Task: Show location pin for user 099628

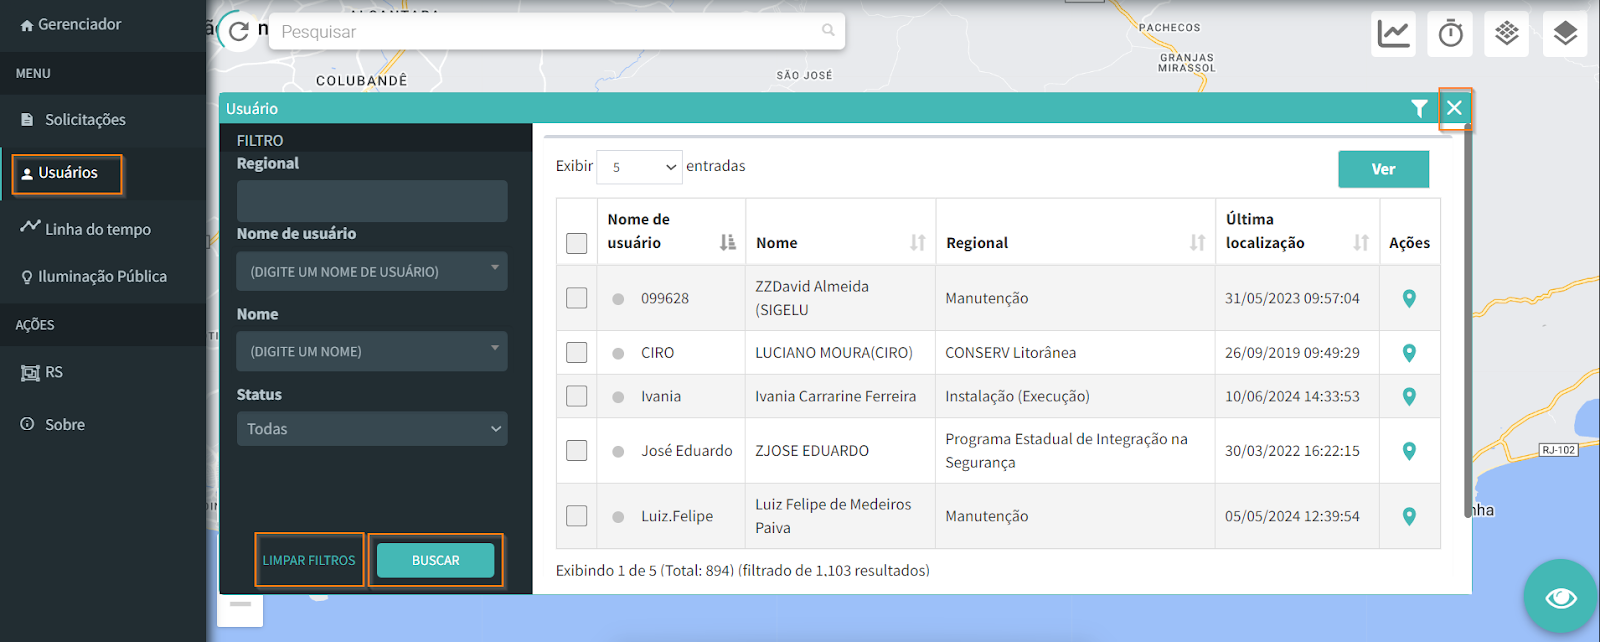Action: [x=1409, y=298]
